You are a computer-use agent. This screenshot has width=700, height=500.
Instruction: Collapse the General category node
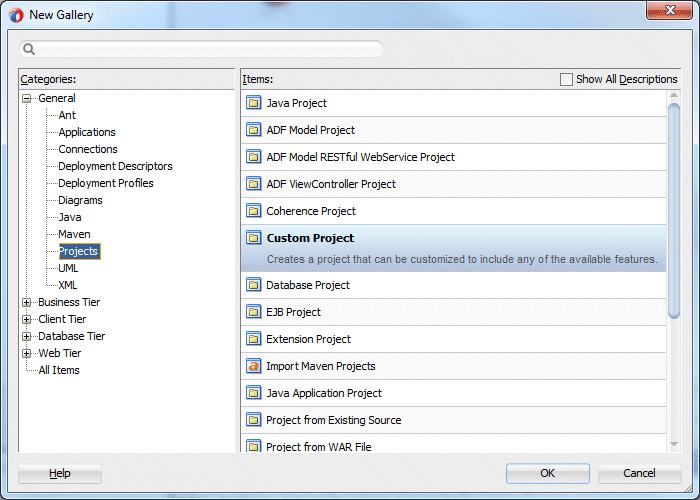[27, 98]
